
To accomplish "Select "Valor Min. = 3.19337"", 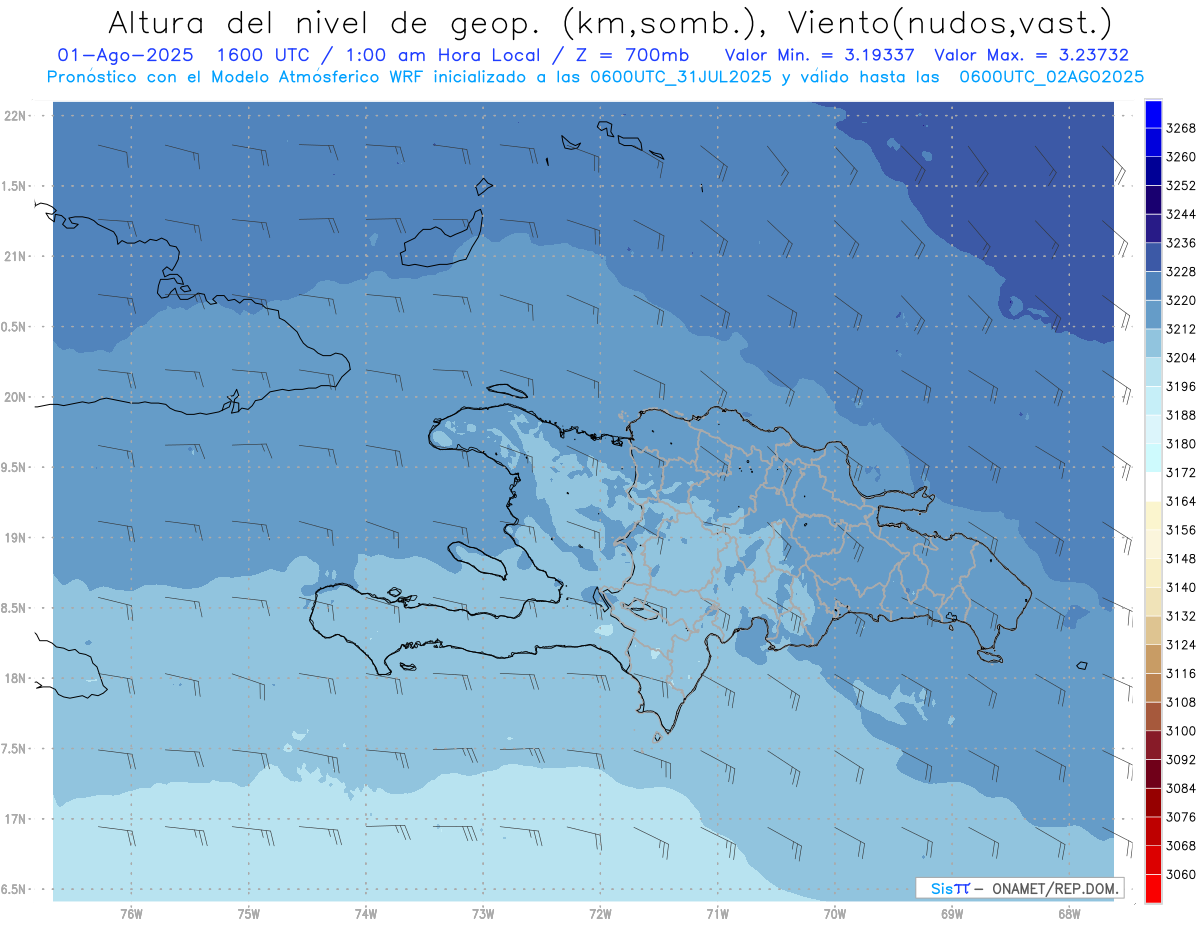I will pos(820,55).
